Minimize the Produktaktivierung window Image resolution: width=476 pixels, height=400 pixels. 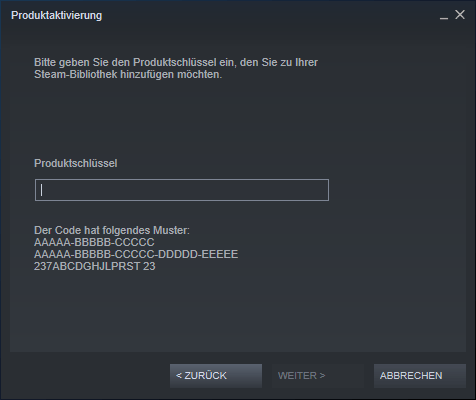pos(444,15)
